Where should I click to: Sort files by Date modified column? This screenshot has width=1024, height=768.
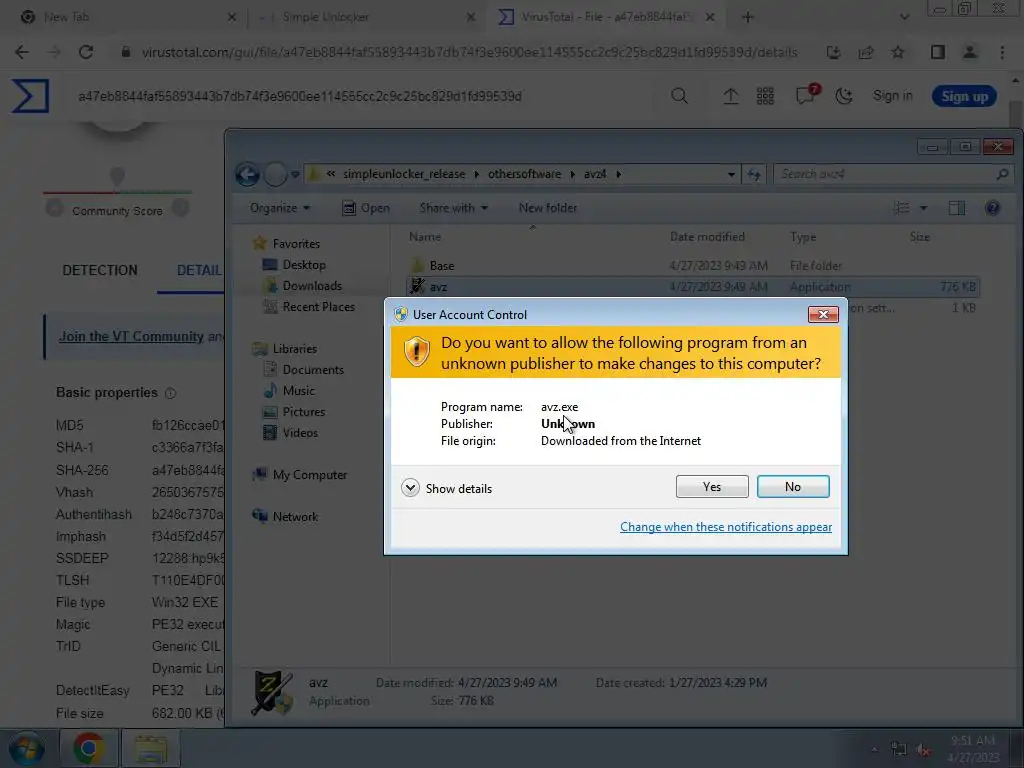(x=707, y=236)
